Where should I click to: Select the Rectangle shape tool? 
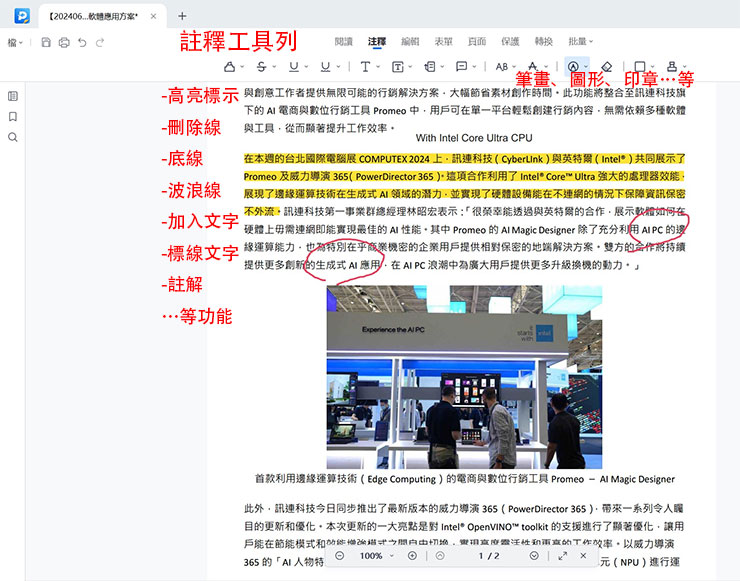pos(639,67)
